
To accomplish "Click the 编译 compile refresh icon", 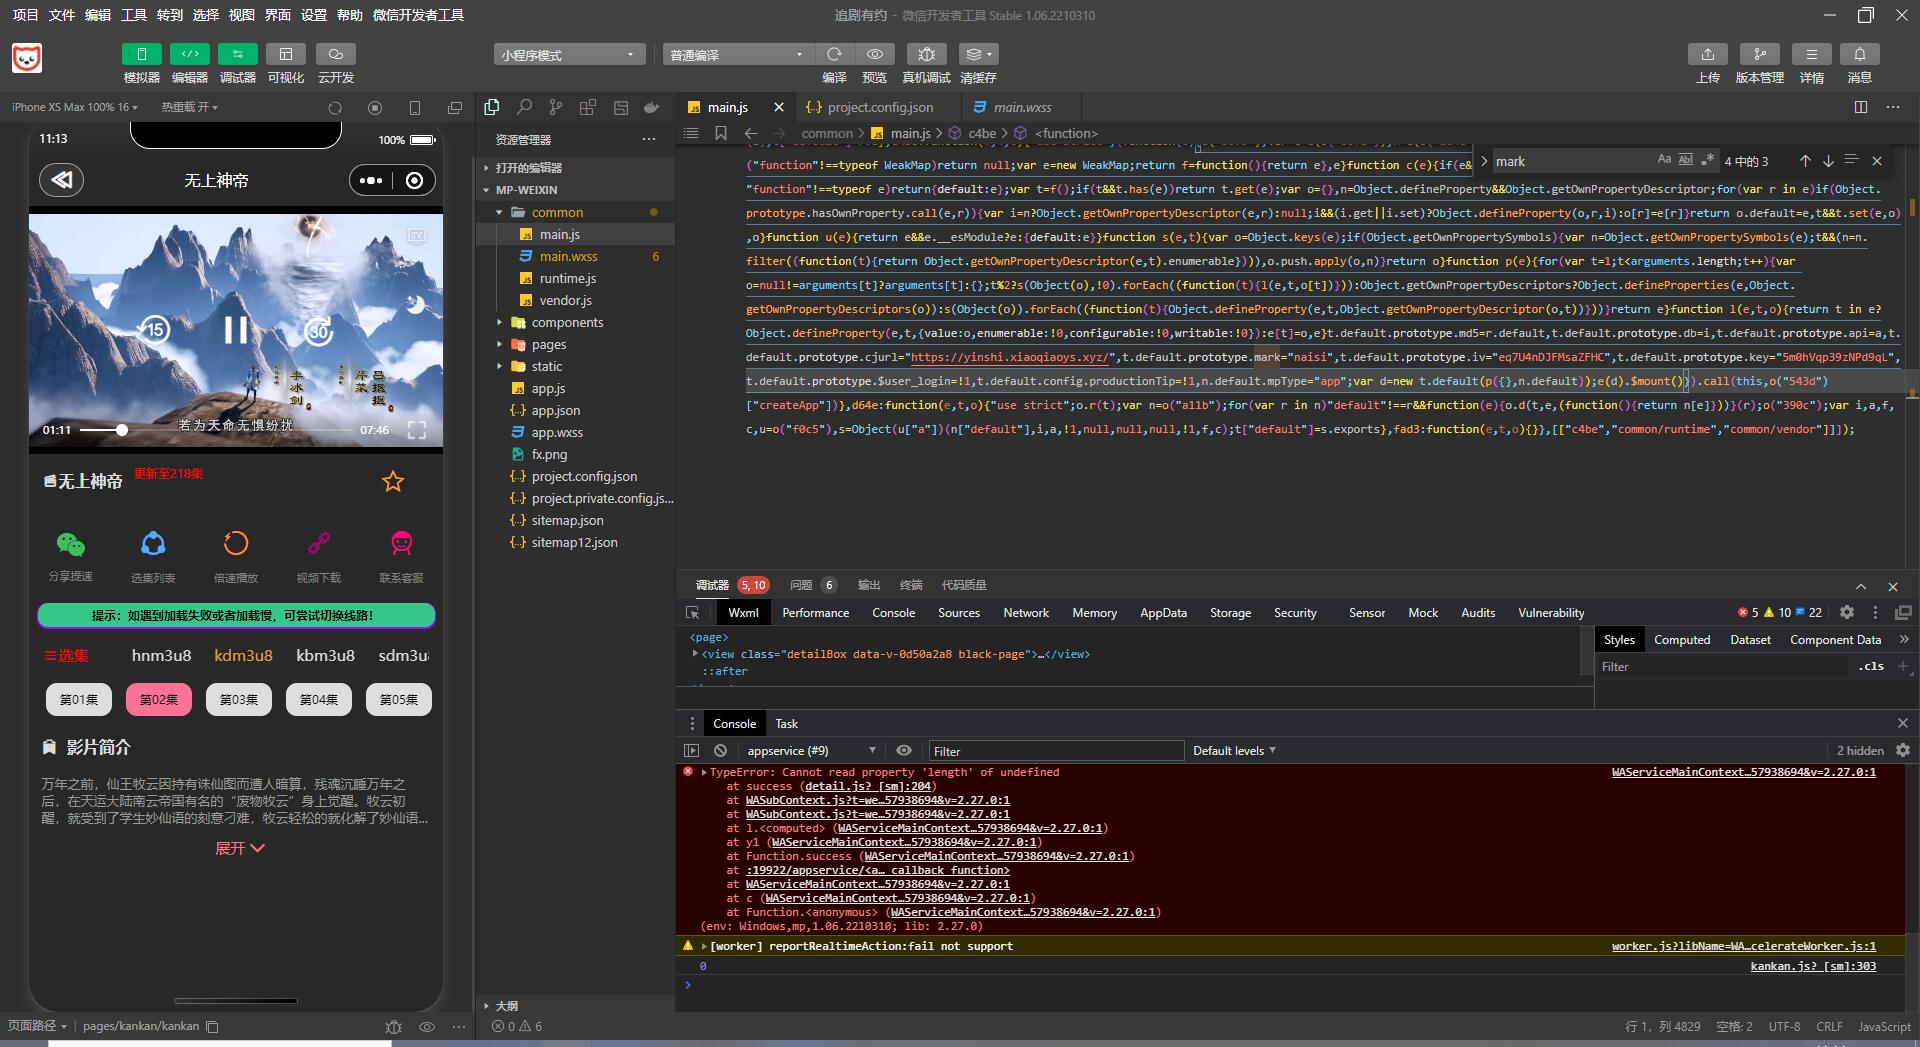I will pos(834,54).
